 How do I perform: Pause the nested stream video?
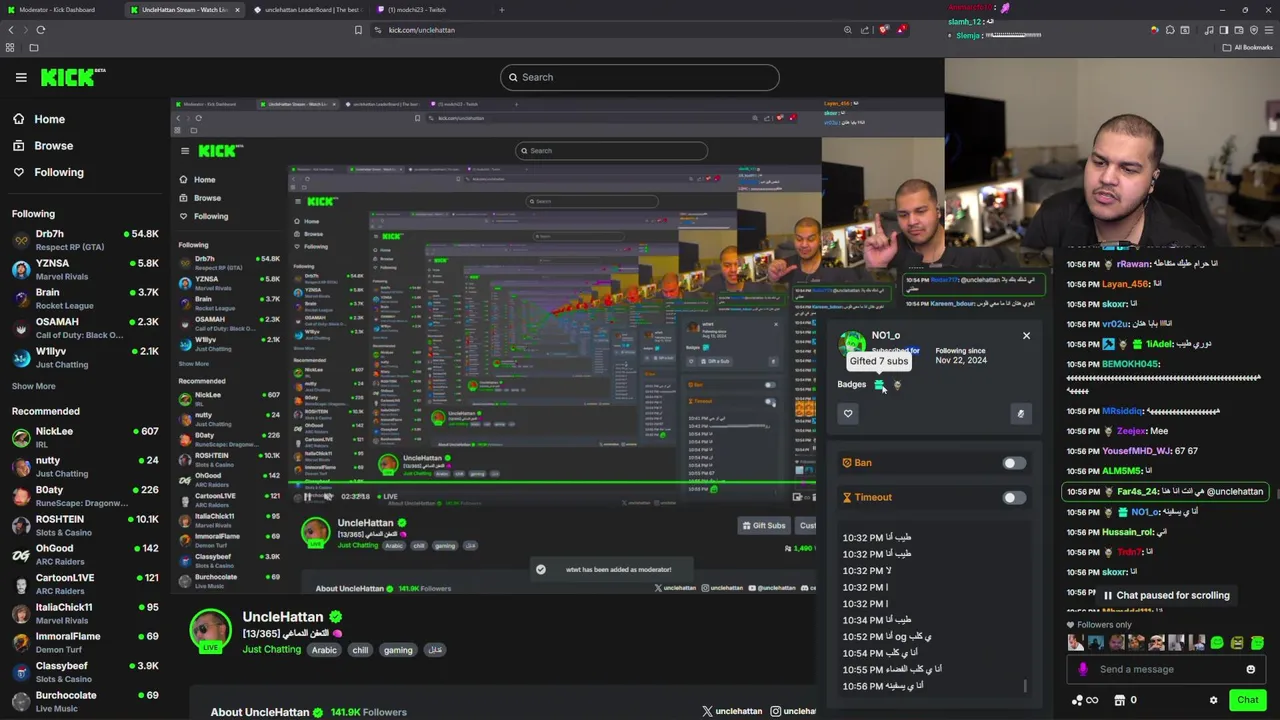click(x=307, y=497)
